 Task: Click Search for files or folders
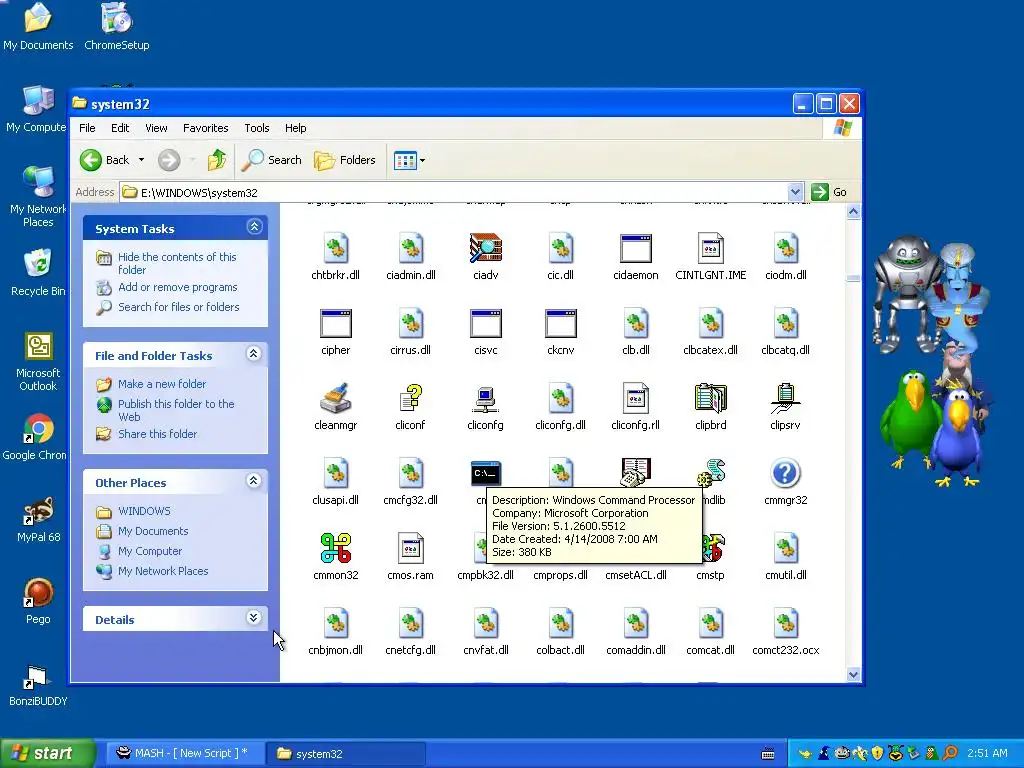(x=178, y=307)
